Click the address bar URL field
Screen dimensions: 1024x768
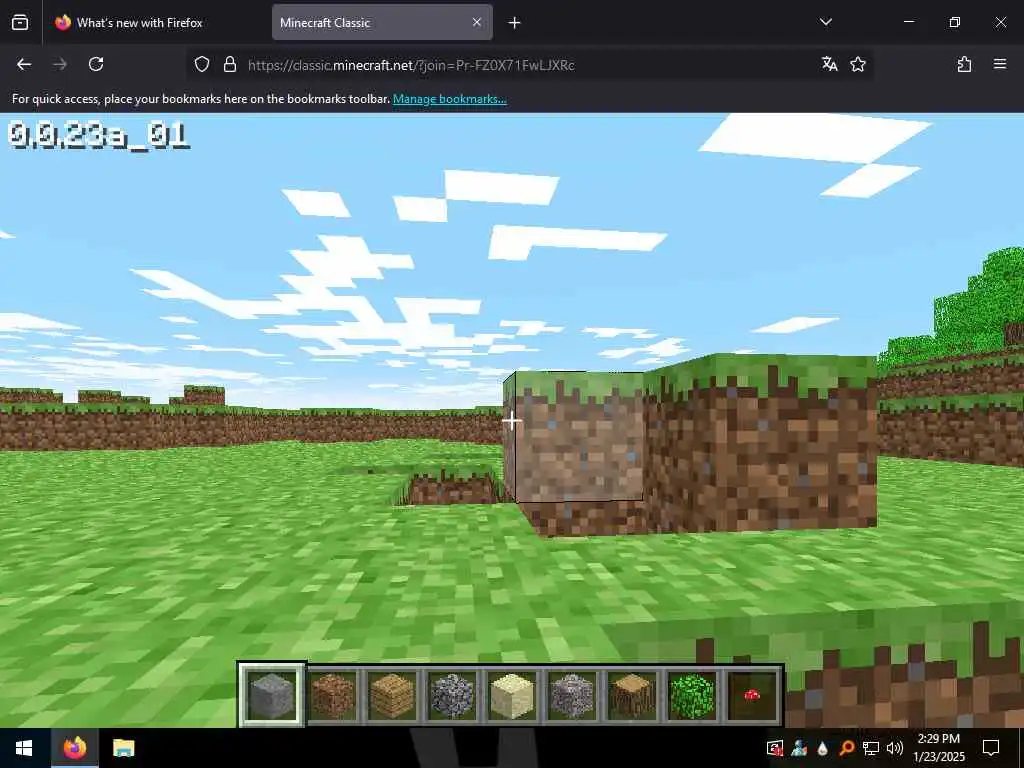529,65
